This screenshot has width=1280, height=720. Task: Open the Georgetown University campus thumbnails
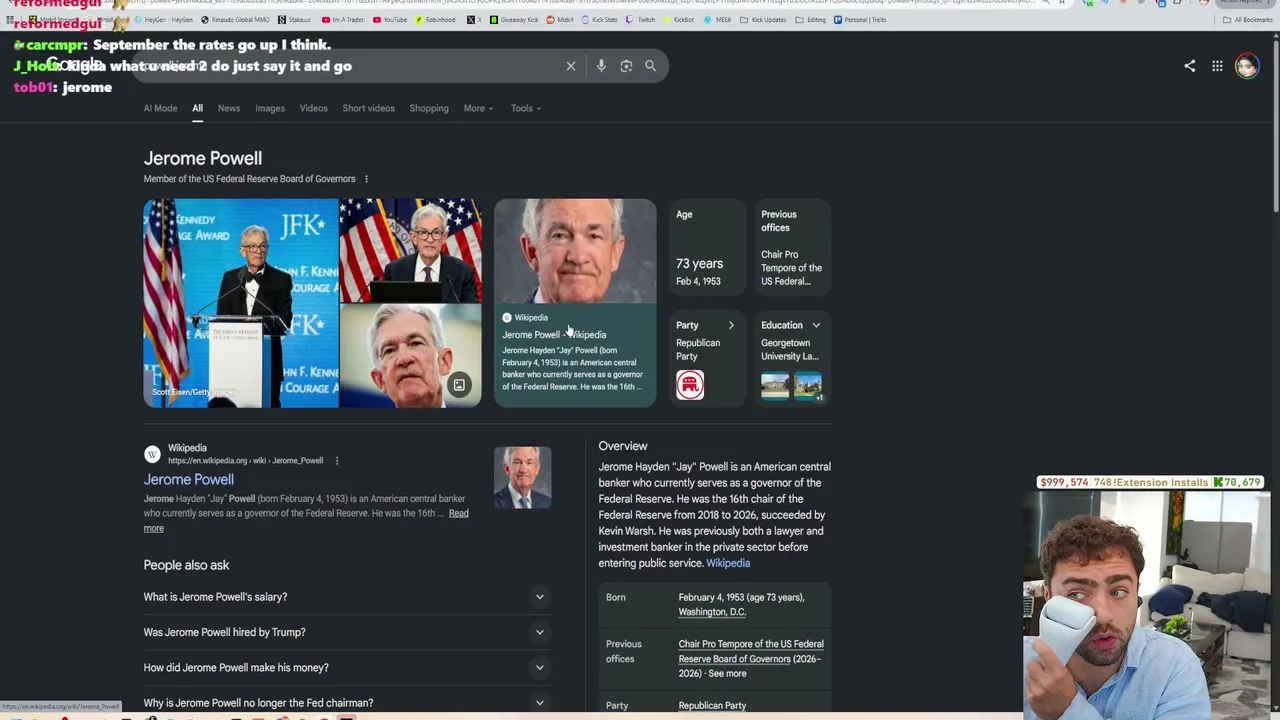[x=791, y=386]
